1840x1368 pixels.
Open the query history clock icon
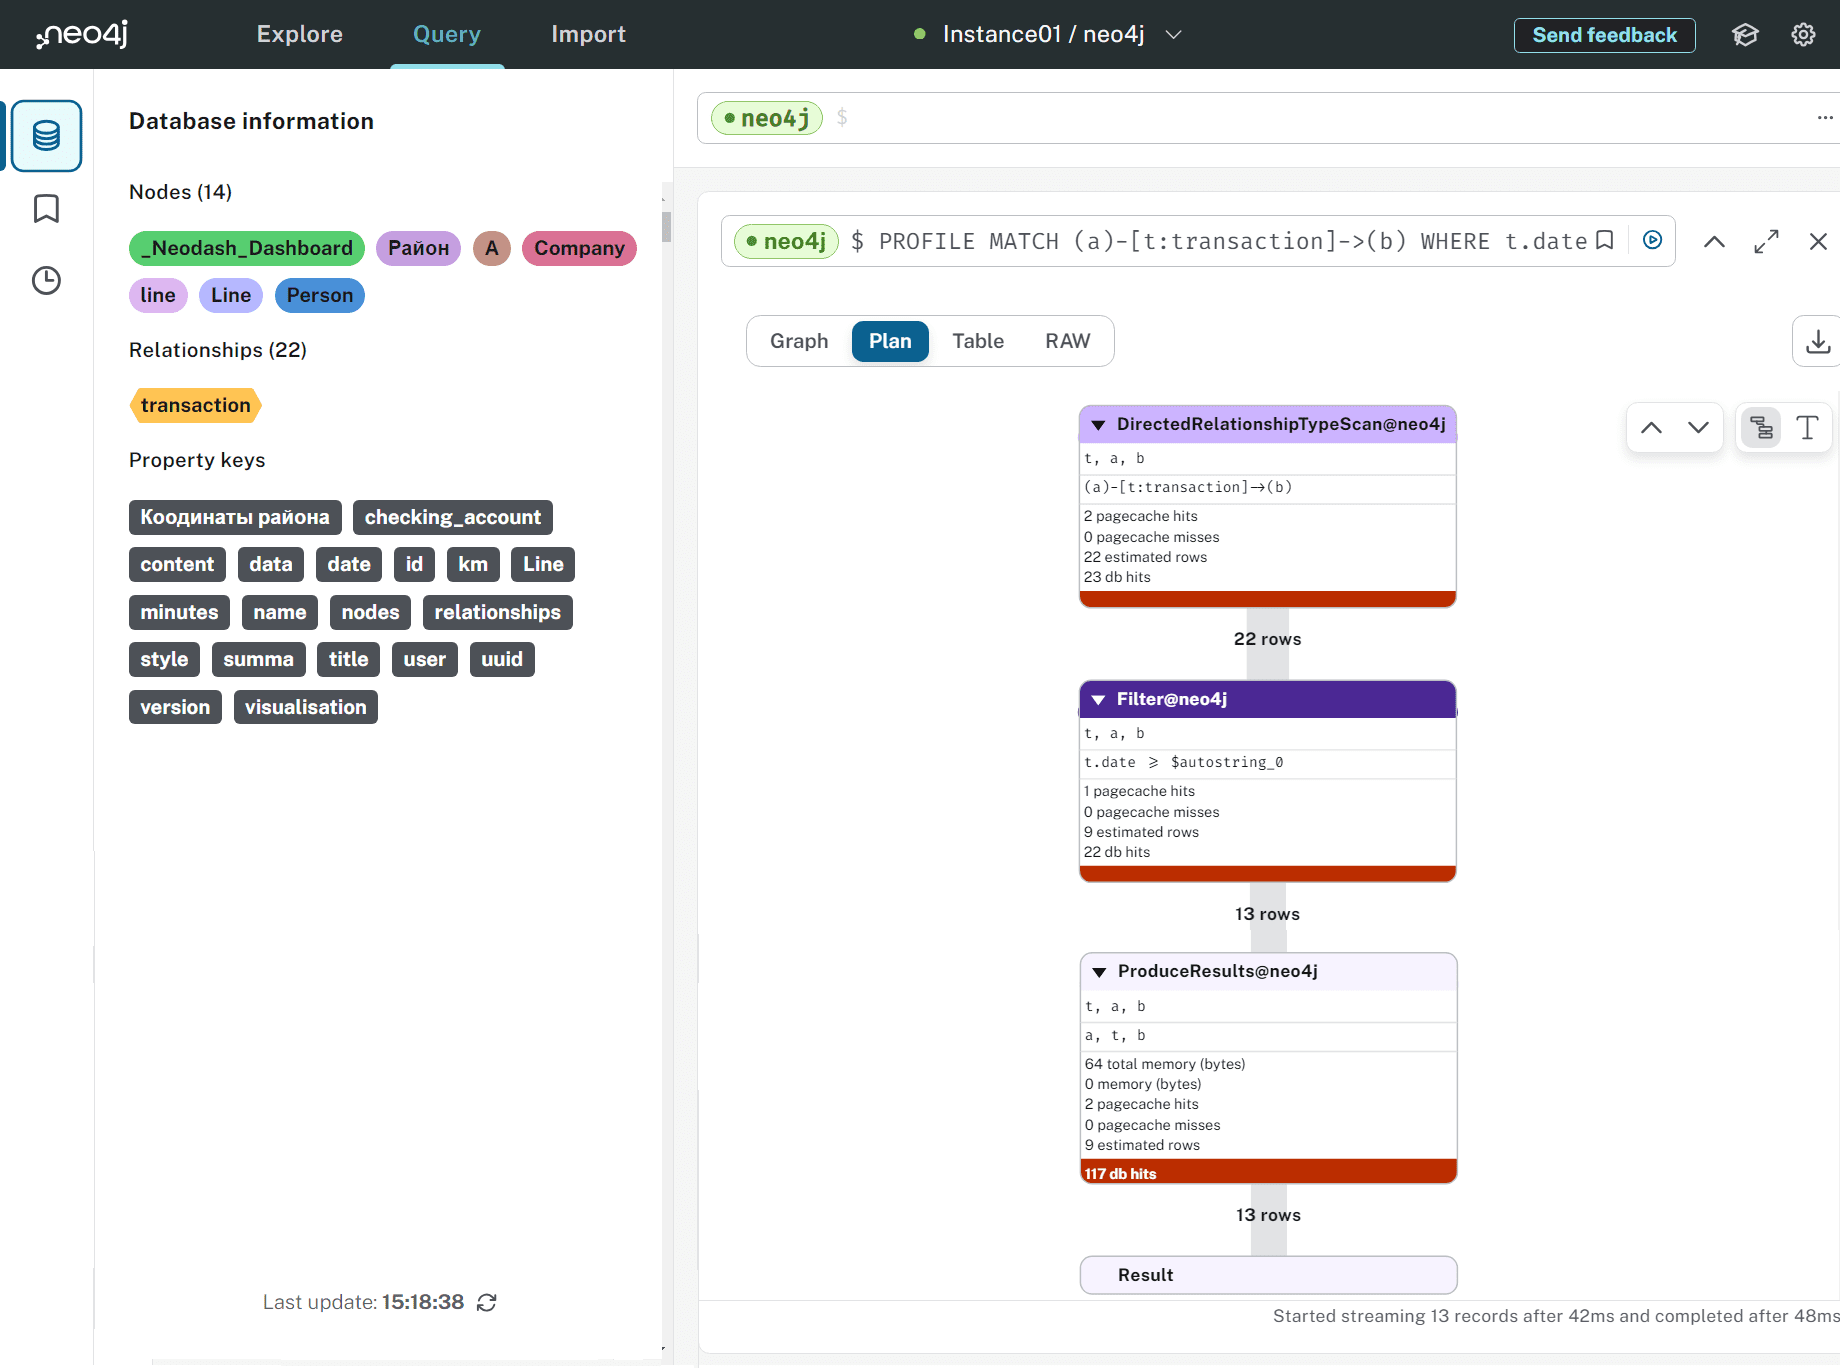(46, 281)
